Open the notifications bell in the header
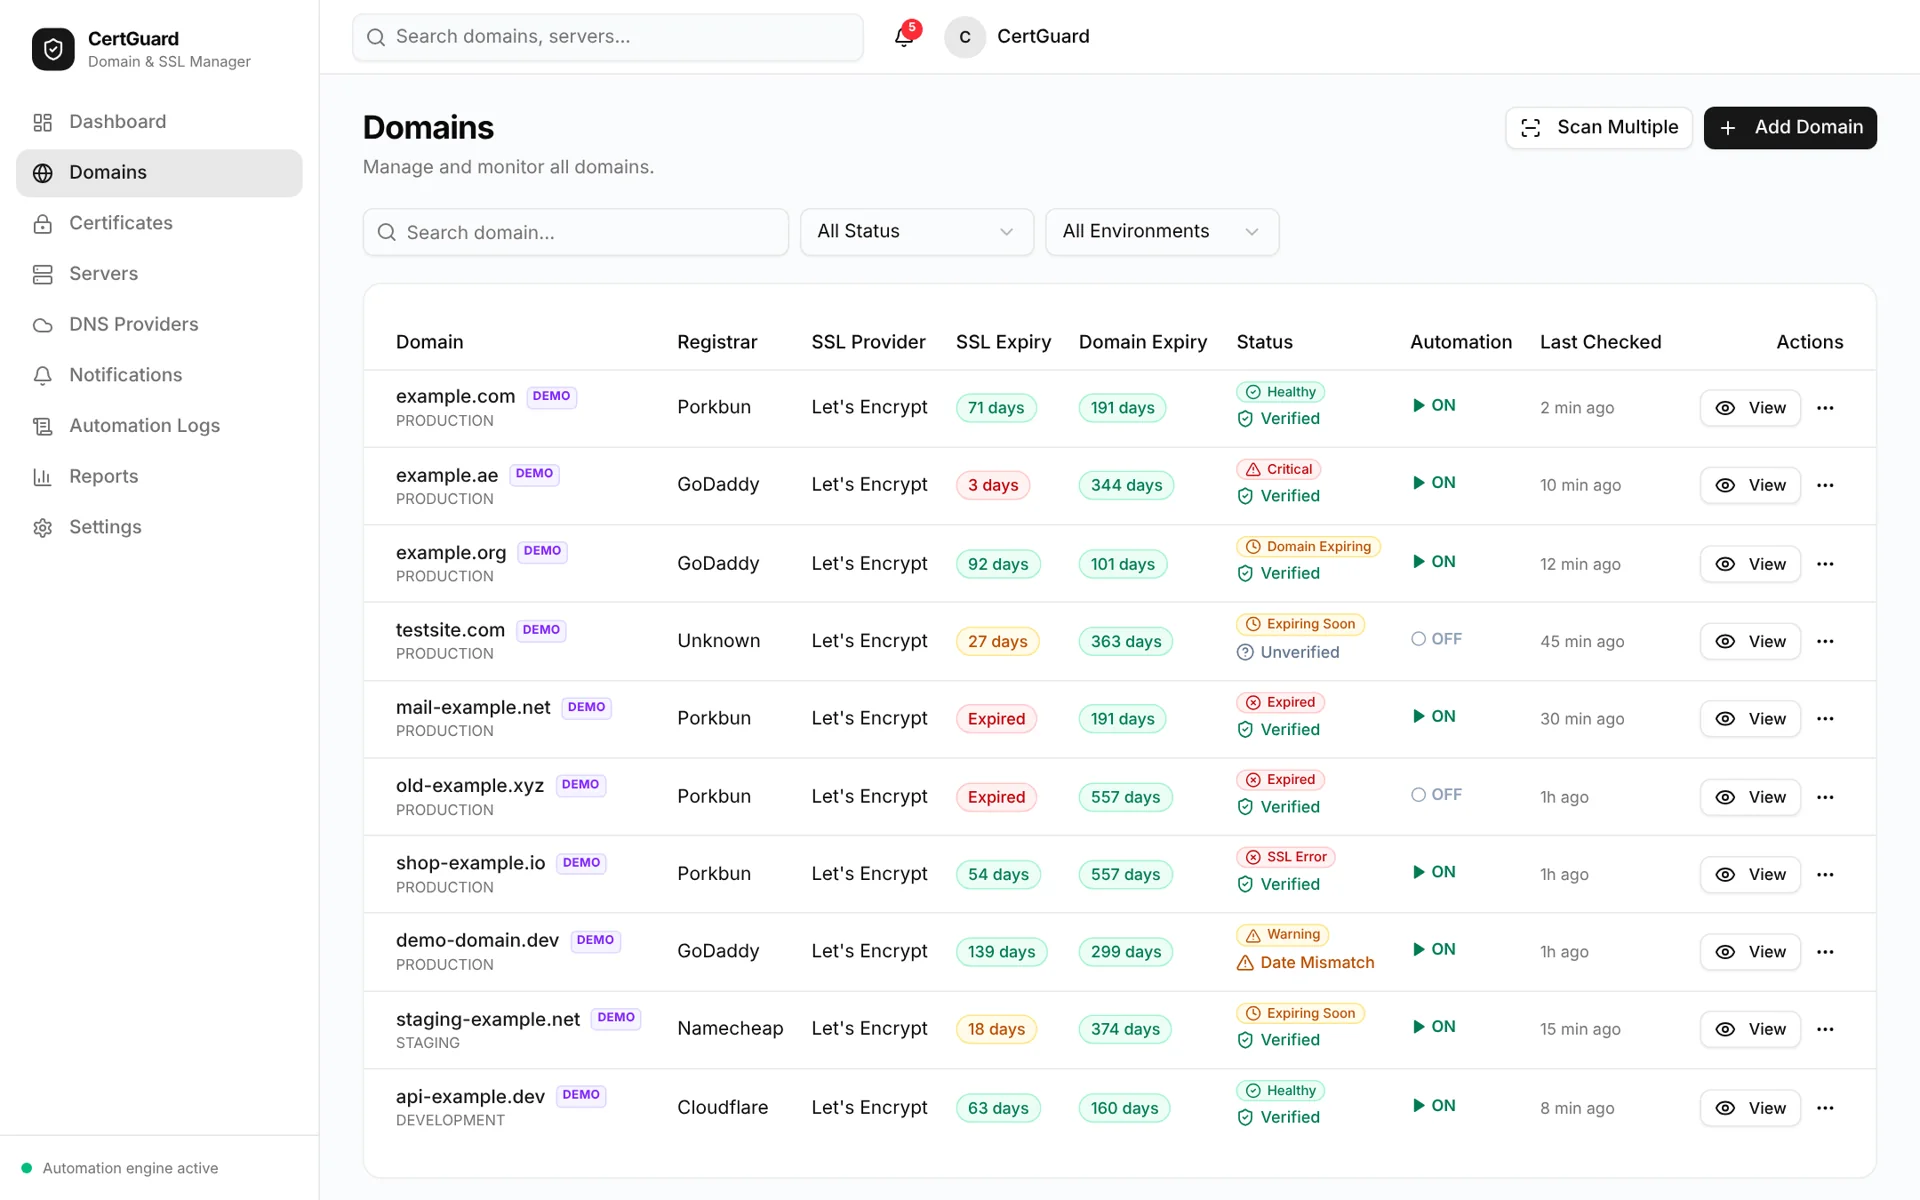 [904, 37]
